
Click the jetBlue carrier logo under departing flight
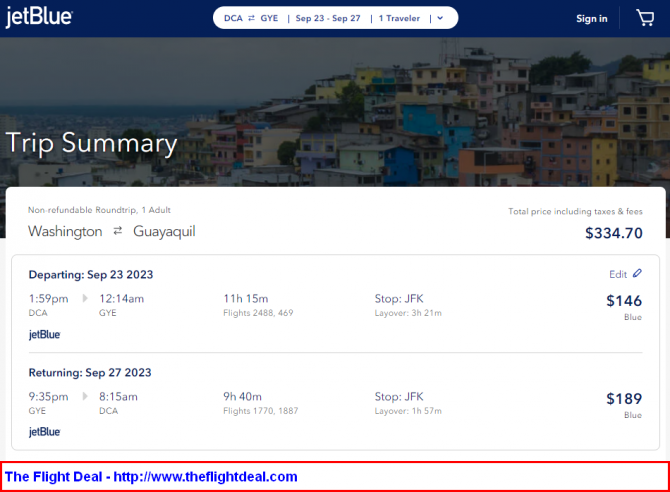44,334
